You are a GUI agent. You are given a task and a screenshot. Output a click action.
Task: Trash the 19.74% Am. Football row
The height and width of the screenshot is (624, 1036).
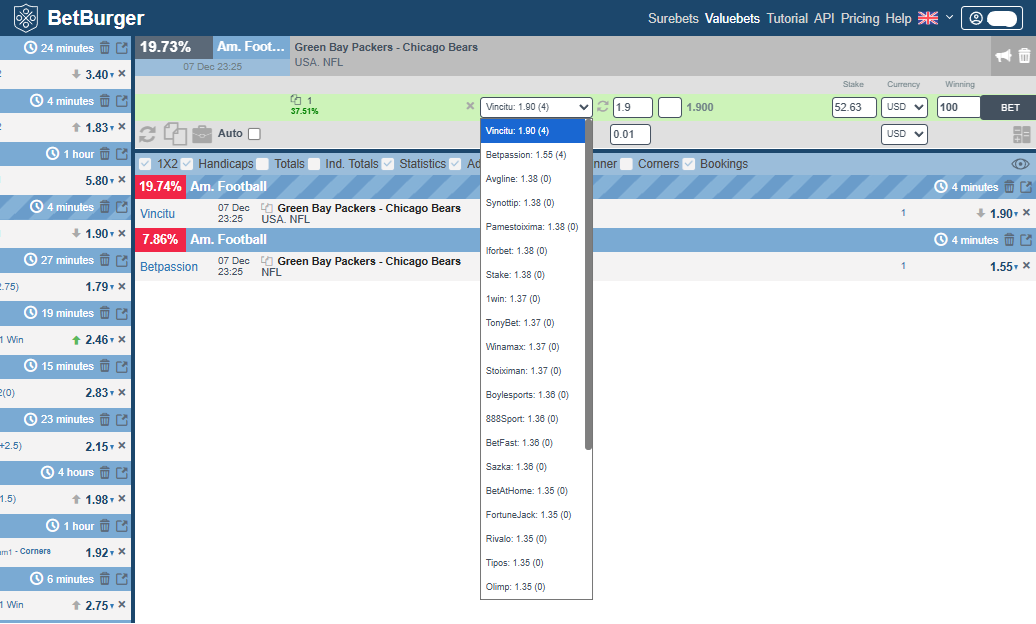[x=1009, y=187]
